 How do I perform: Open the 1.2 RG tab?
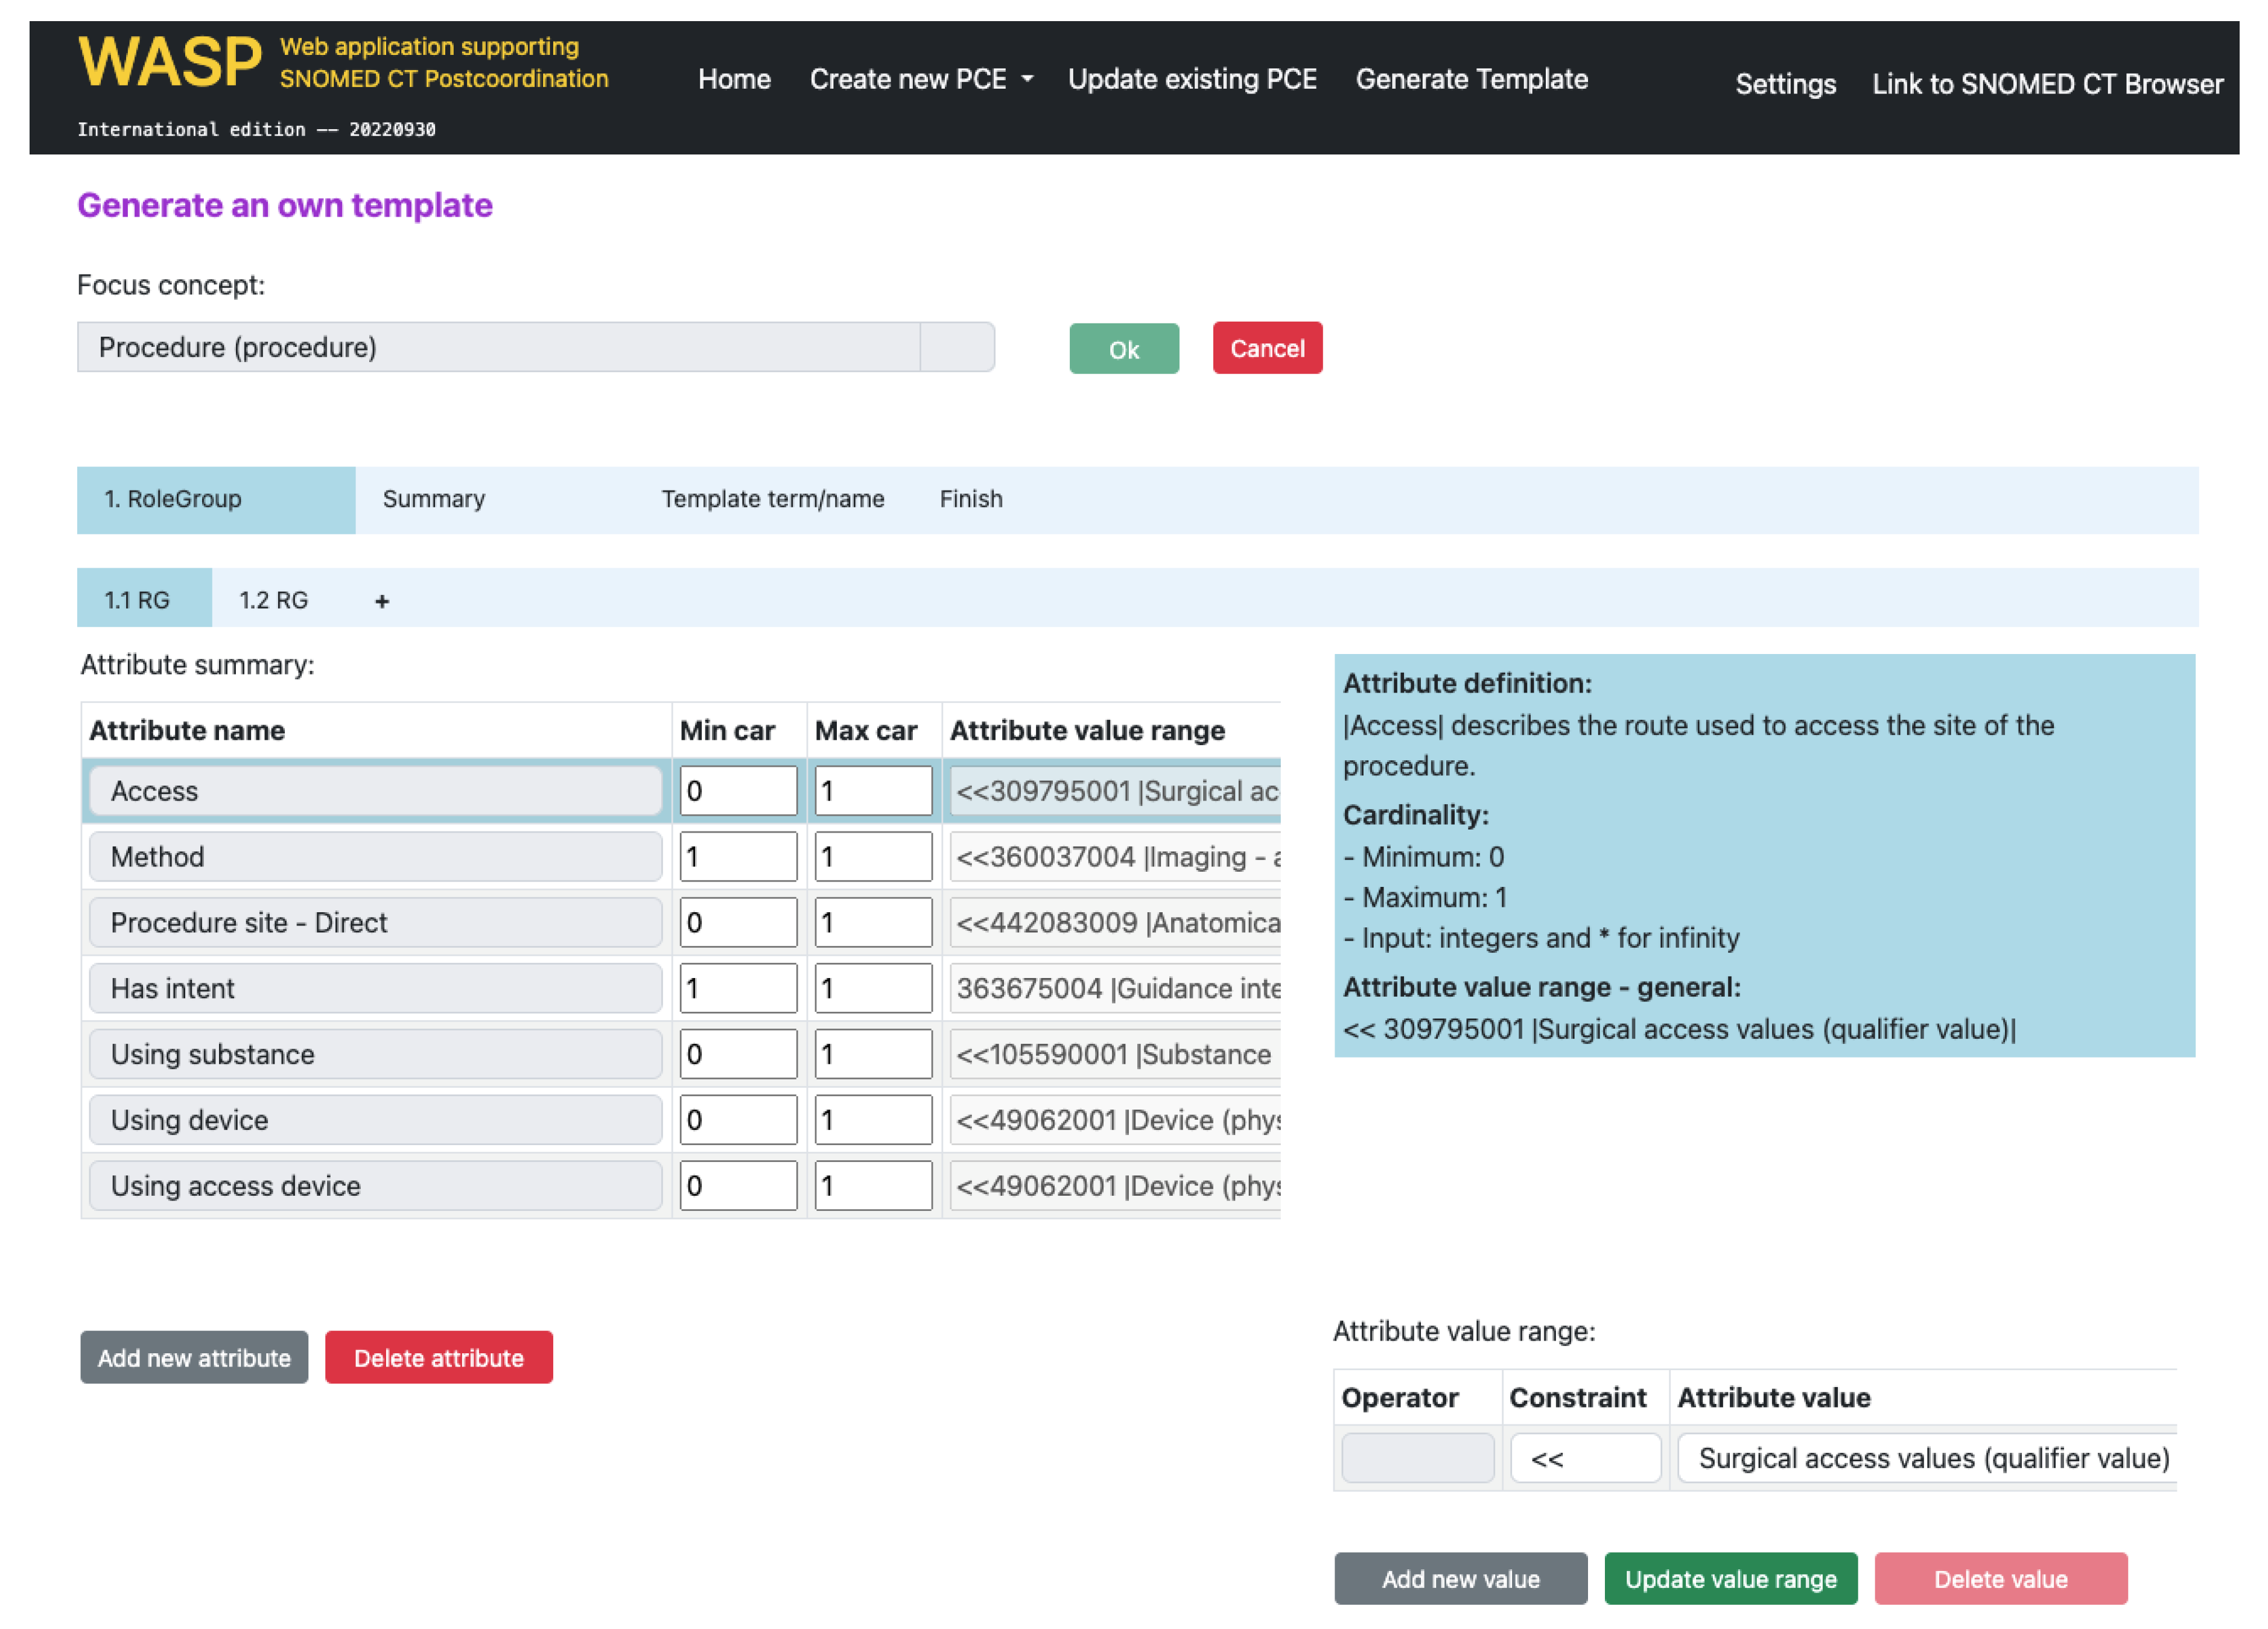(273, 600)
